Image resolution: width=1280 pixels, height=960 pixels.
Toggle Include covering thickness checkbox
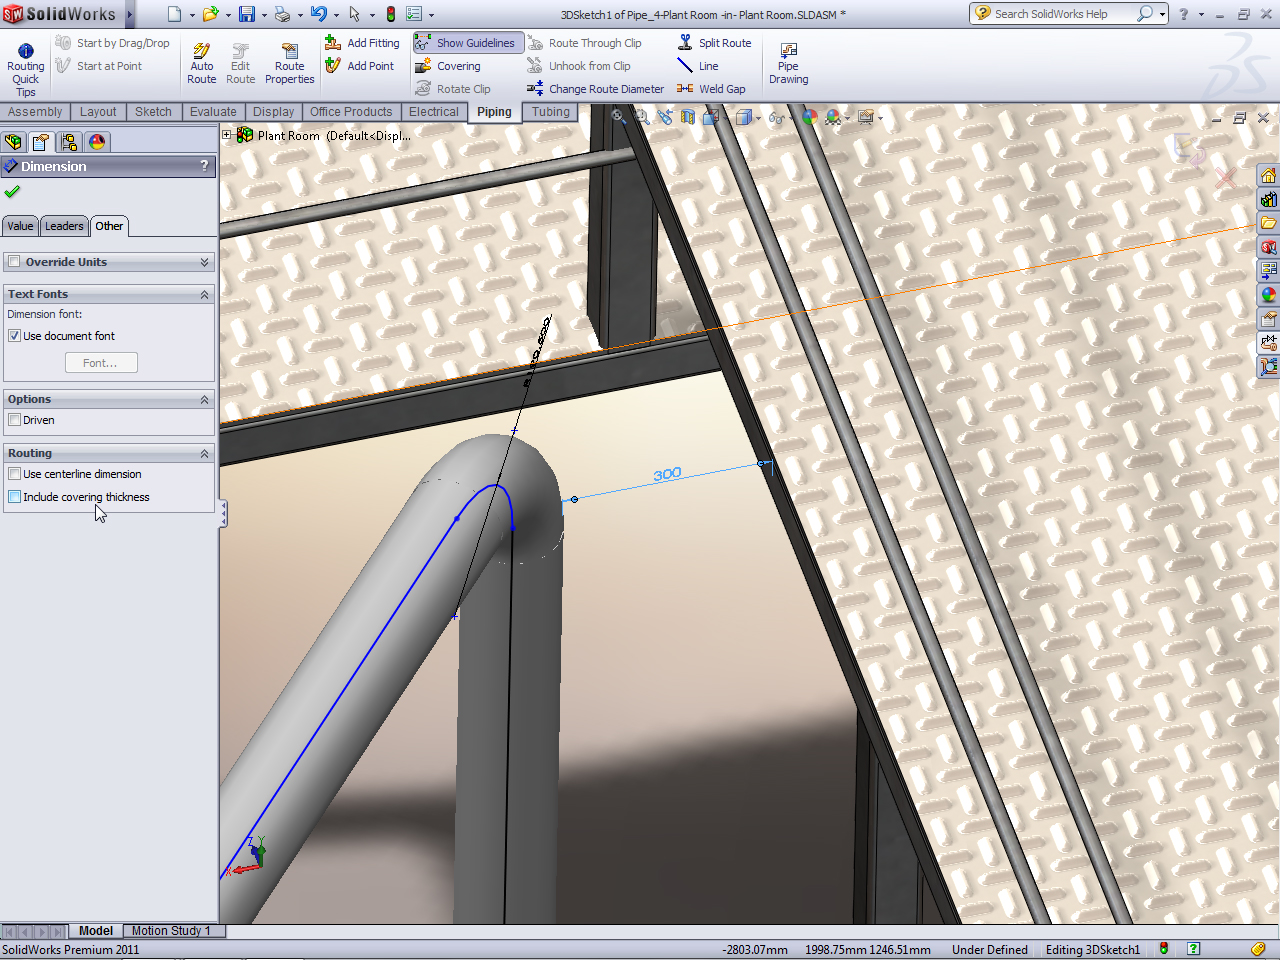(15, 497)
